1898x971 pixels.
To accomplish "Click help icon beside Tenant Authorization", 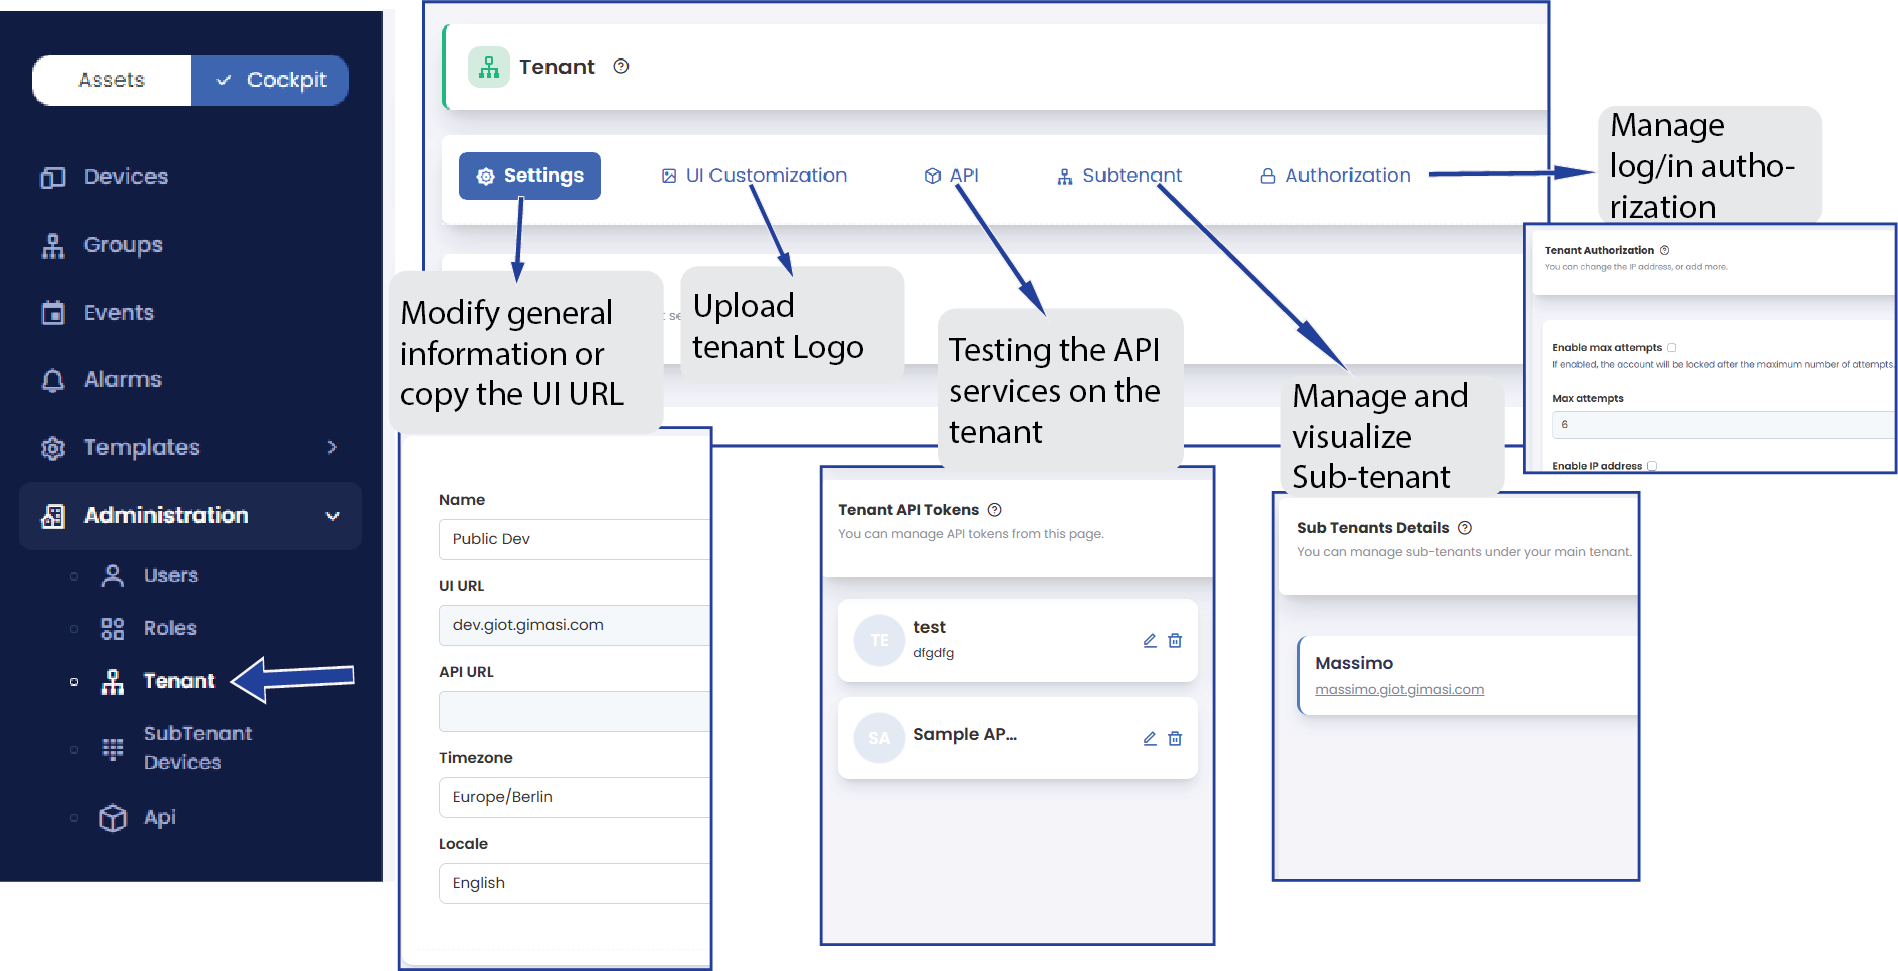I will pyautogui.click(x=1664, y=250).
